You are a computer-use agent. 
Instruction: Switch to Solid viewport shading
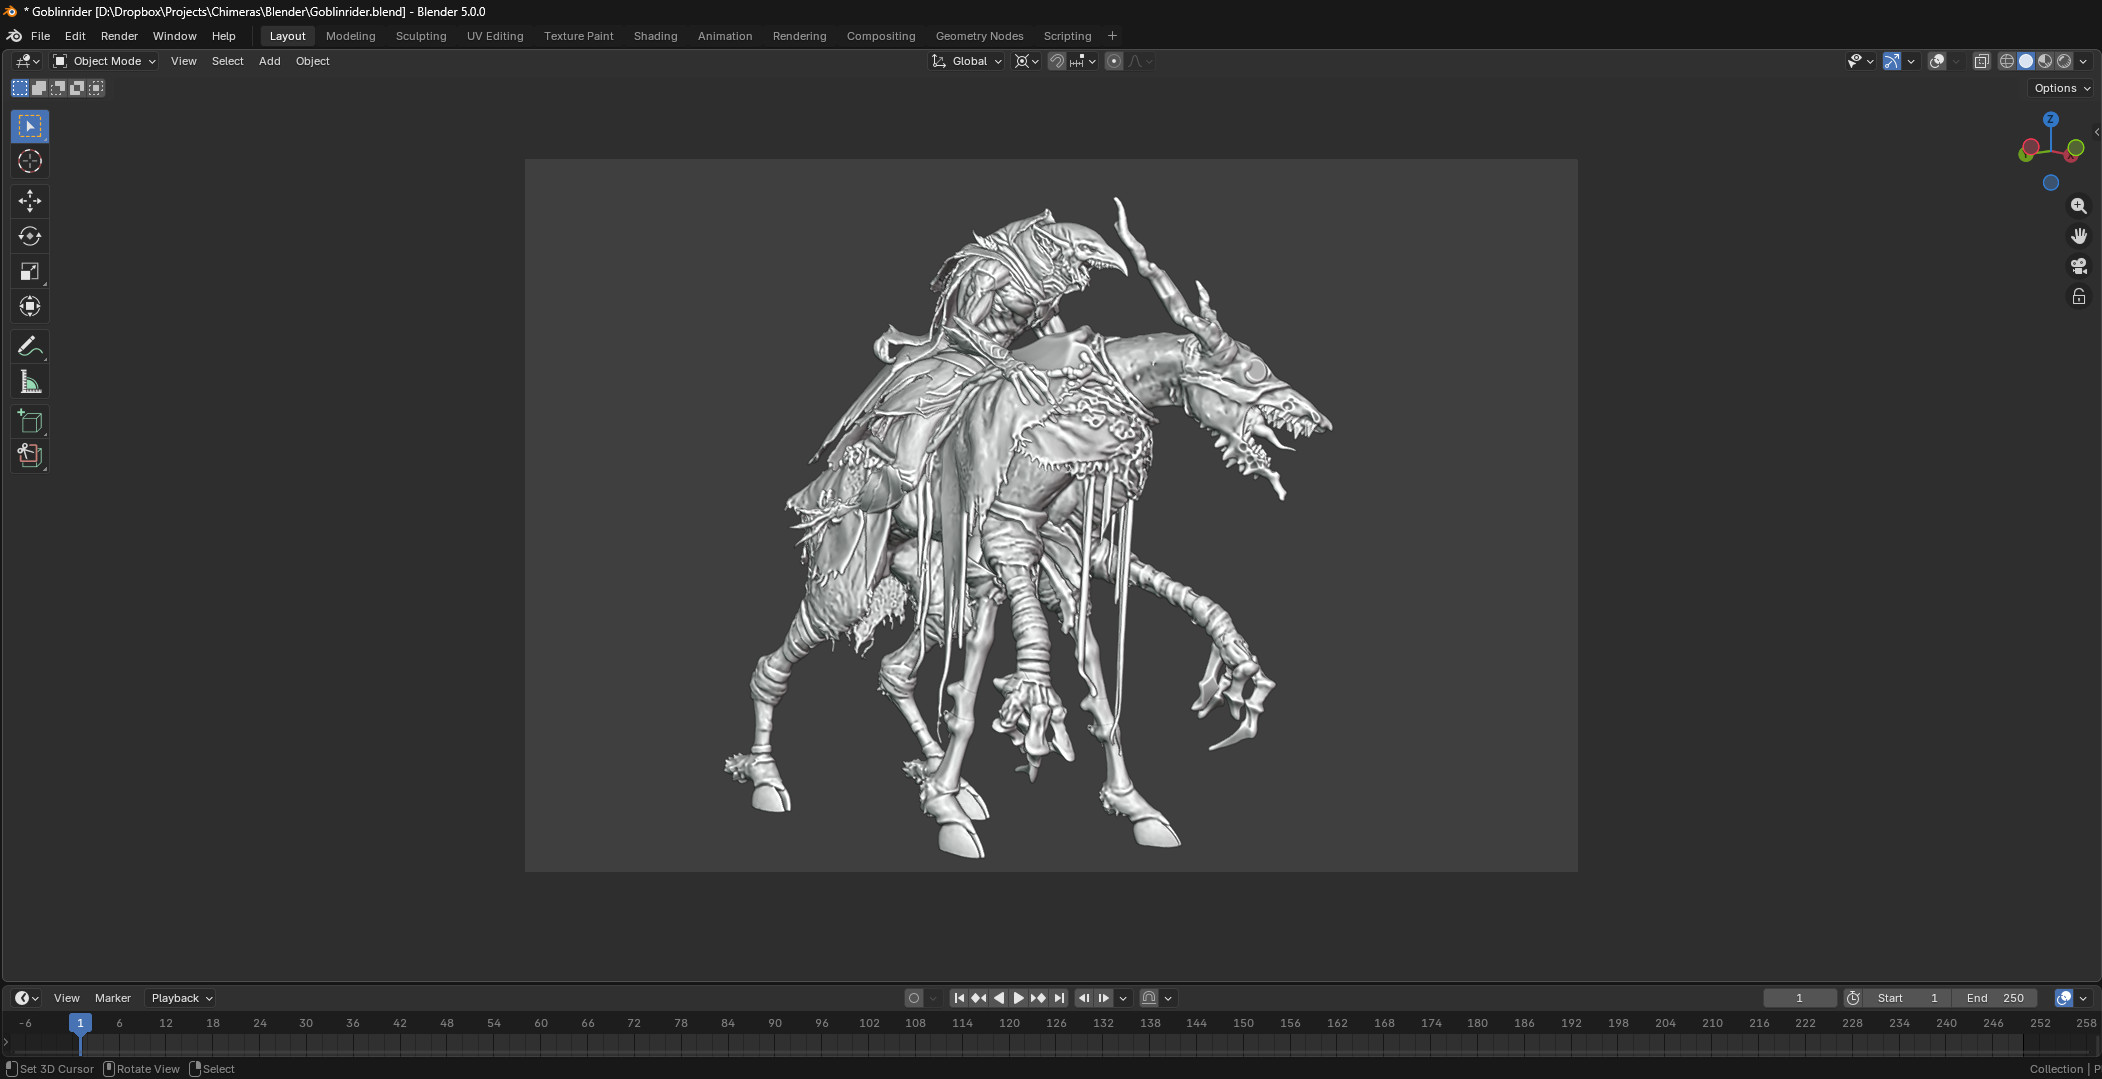tap(2026, 62)
